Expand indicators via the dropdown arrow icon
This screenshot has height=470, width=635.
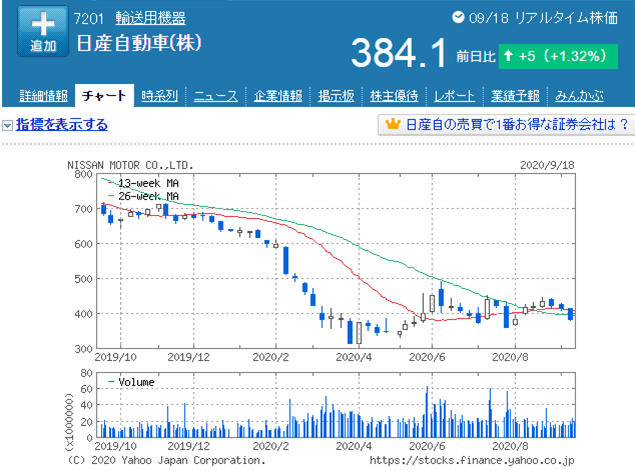pos(7,125)
